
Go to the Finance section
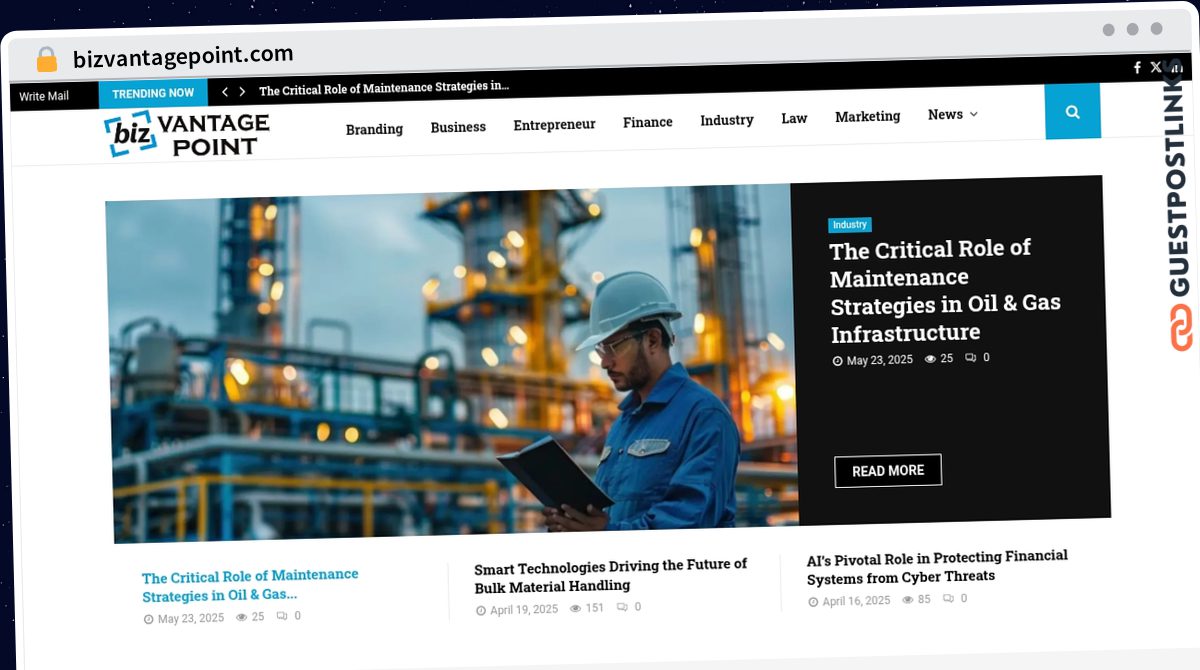pyautogui.click(x=648, y=122)
